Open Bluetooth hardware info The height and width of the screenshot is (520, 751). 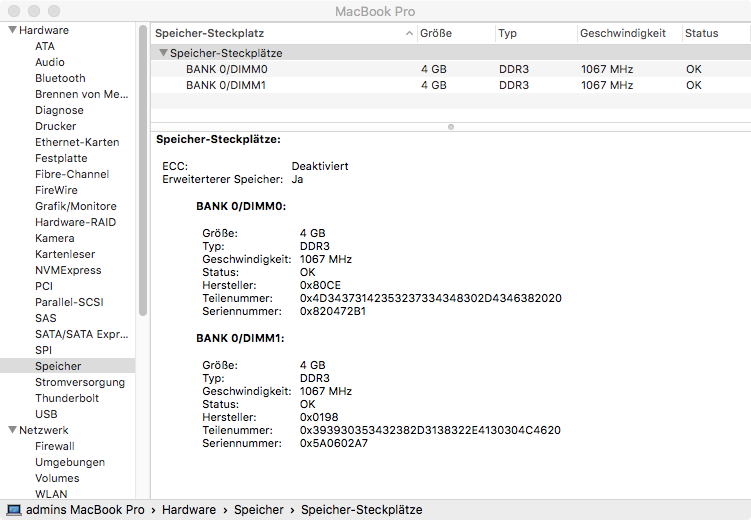coord(60,78)
